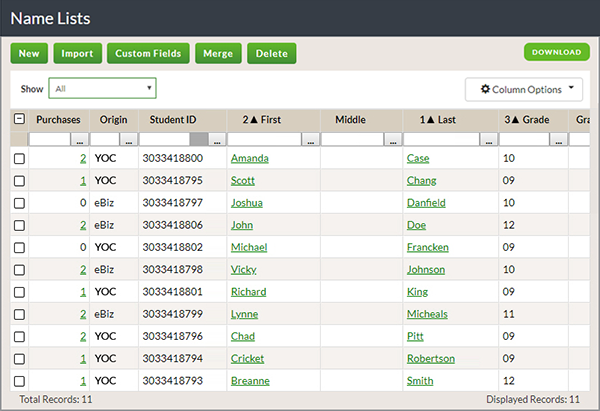The width and height of the screenshot is (600, 411).
Task: Expand the Column Options dropdown
Action: [524, 89]
